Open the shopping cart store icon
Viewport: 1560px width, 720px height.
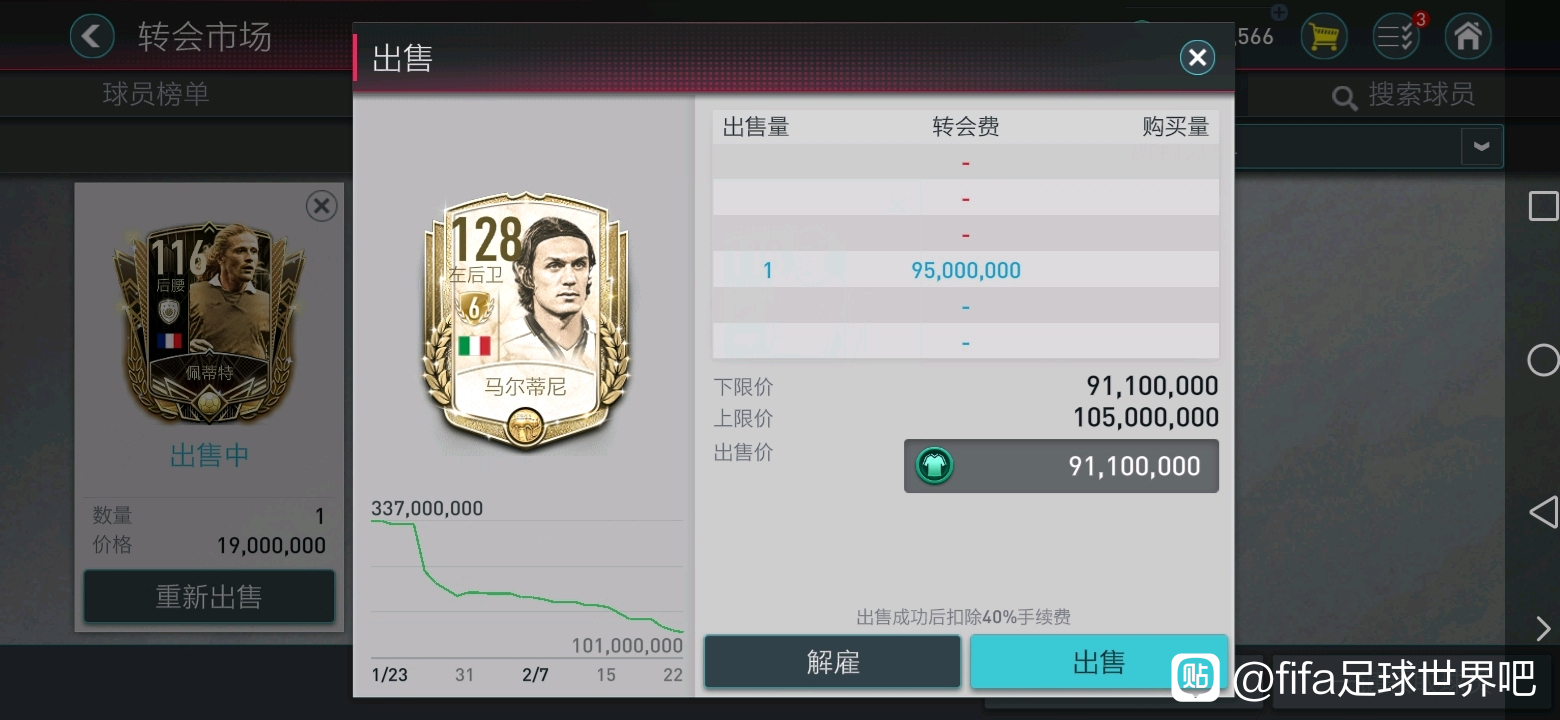1323,37
